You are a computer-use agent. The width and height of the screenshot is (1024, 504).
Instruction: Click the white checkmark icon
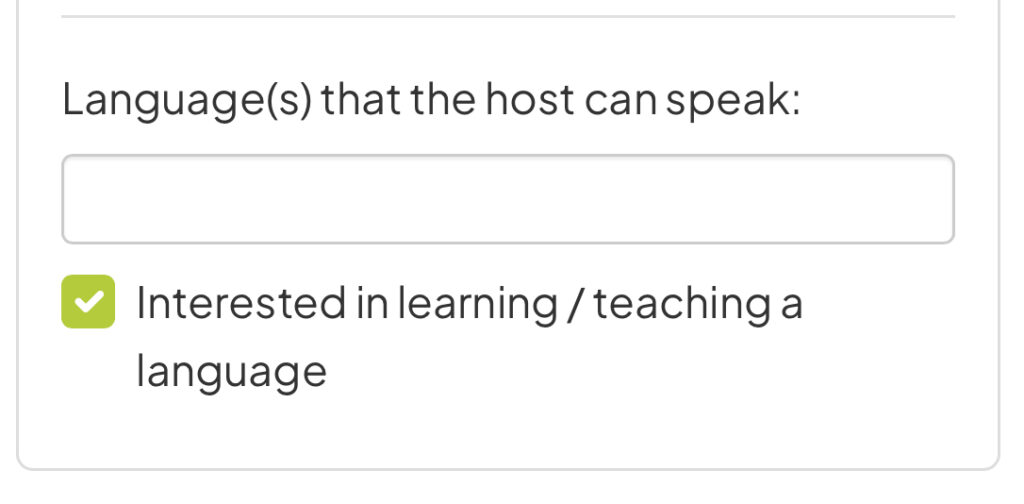88,302
